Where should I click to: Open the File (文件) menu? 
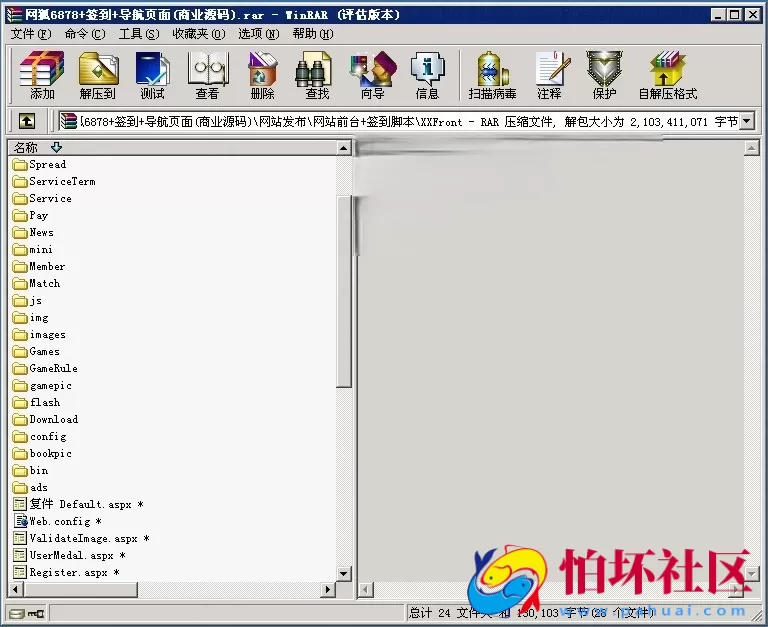click(x=31, y=34)
